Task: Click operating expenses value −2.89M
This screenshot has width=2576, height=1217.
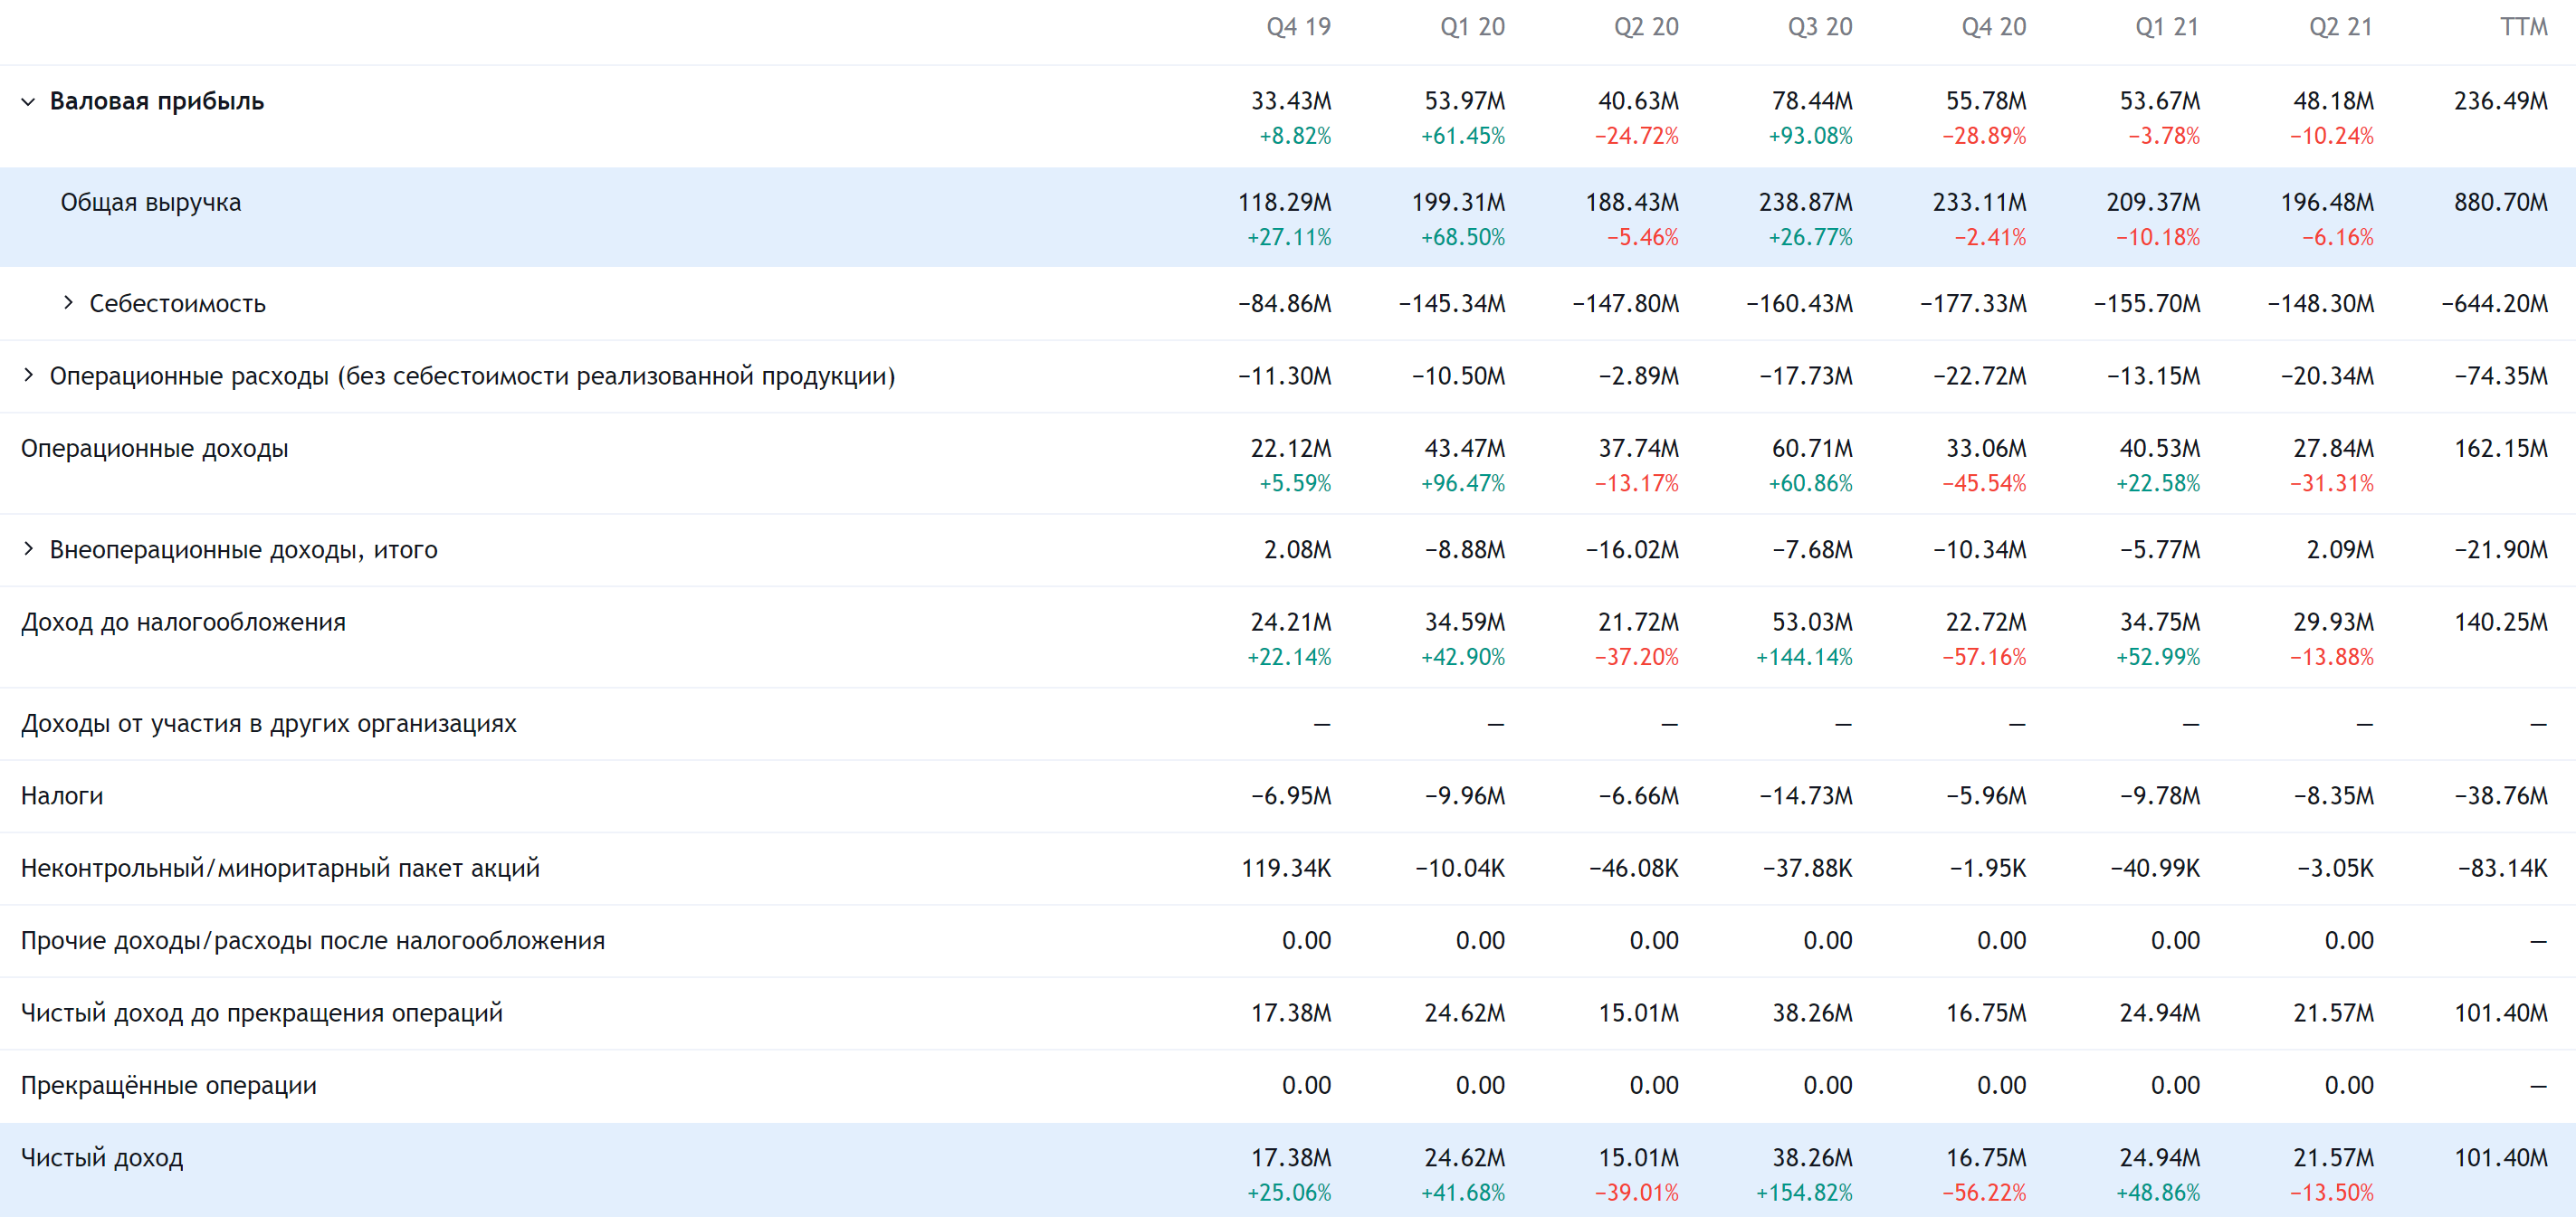Action: 1638,377
